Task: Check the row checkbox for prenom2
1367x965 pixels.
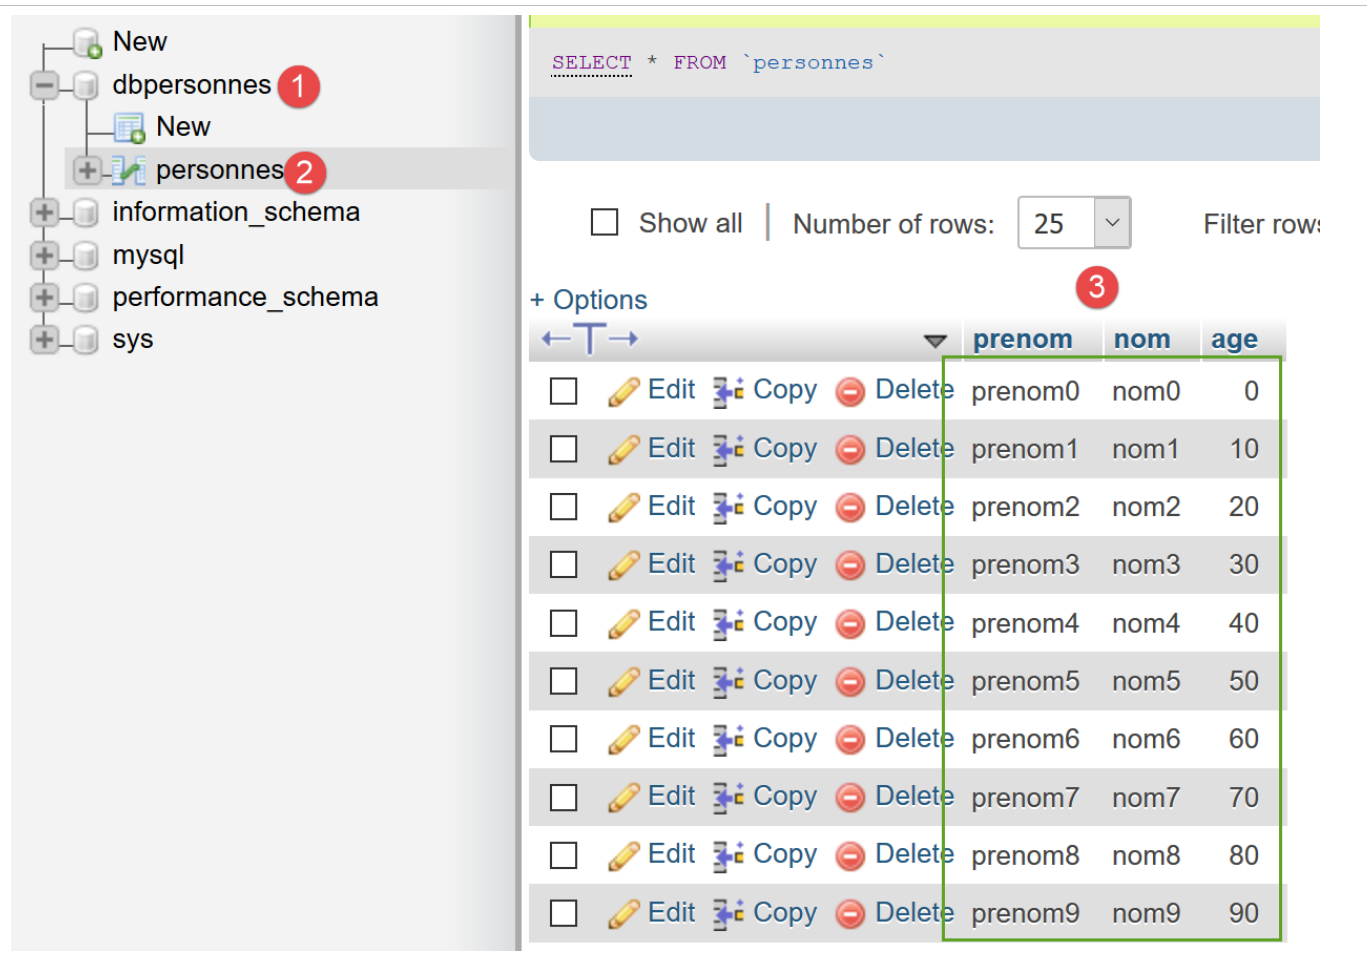Action: click(x=564, y=507)
